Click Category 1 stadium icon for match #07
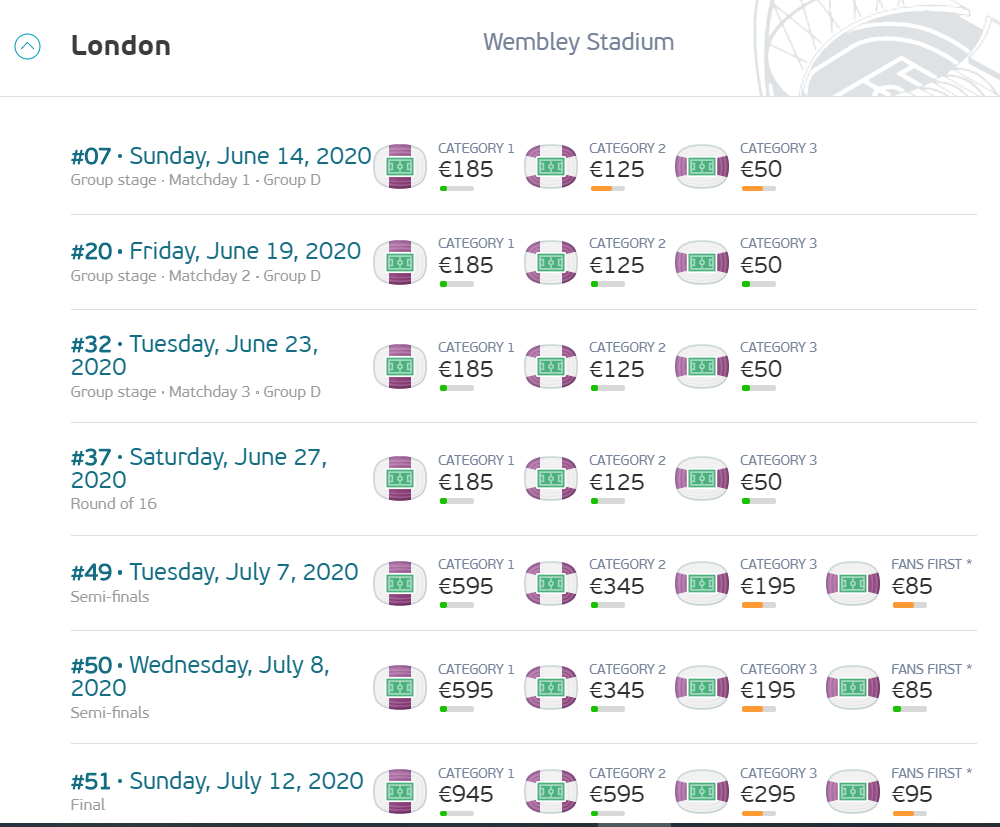 tap(400, 167)
